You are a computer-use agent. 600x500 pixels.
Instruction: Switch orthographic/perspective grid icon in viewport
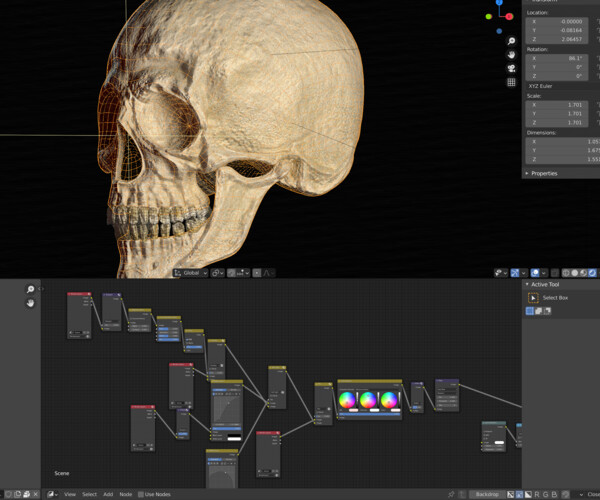[x=511, y=82]
